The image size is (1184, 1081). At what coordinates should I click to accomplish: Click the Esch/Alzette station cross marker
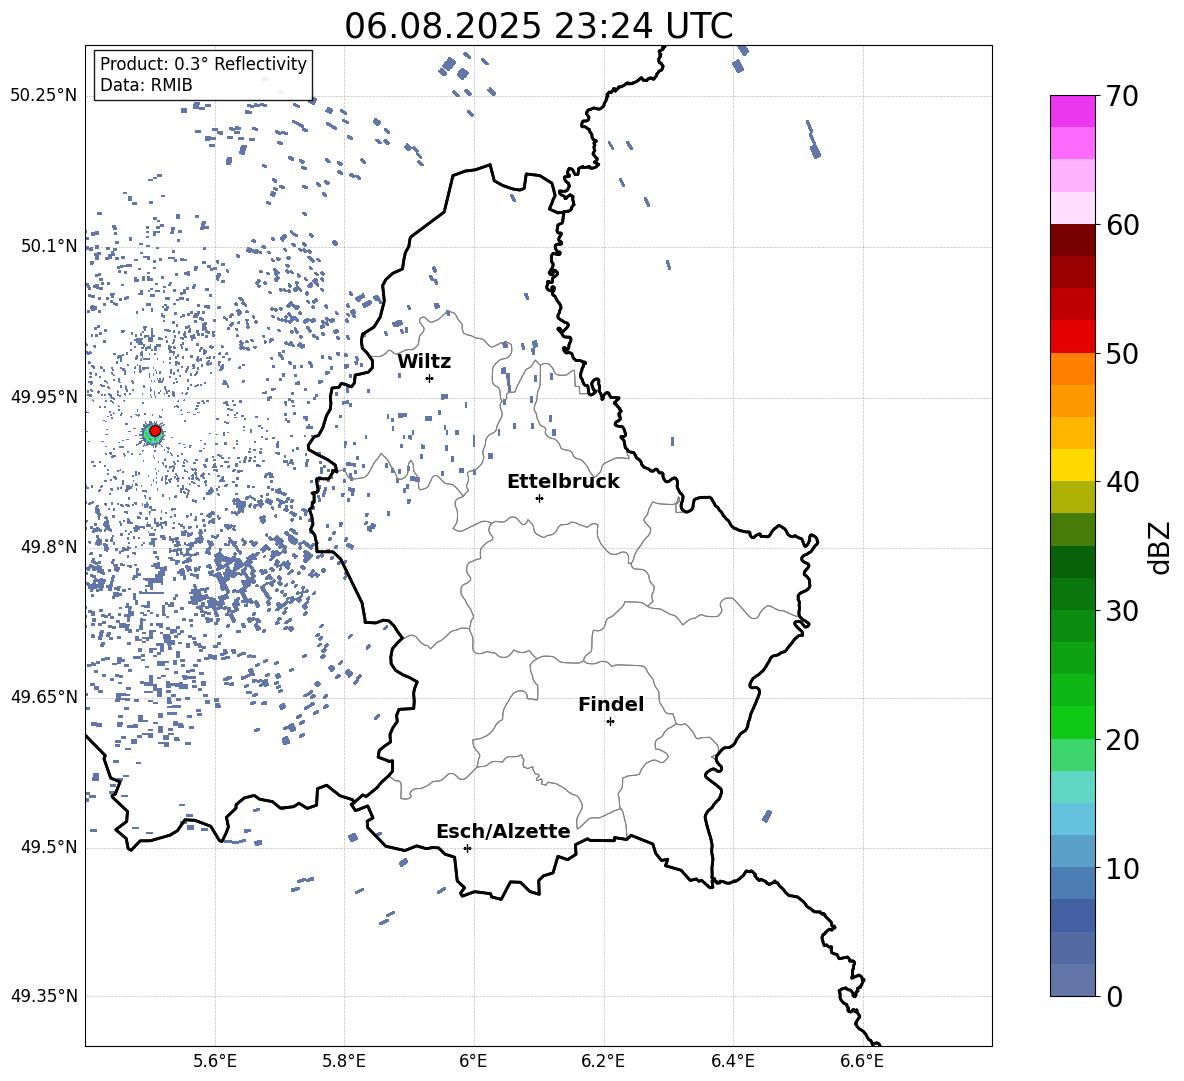[x=467, y=848]
